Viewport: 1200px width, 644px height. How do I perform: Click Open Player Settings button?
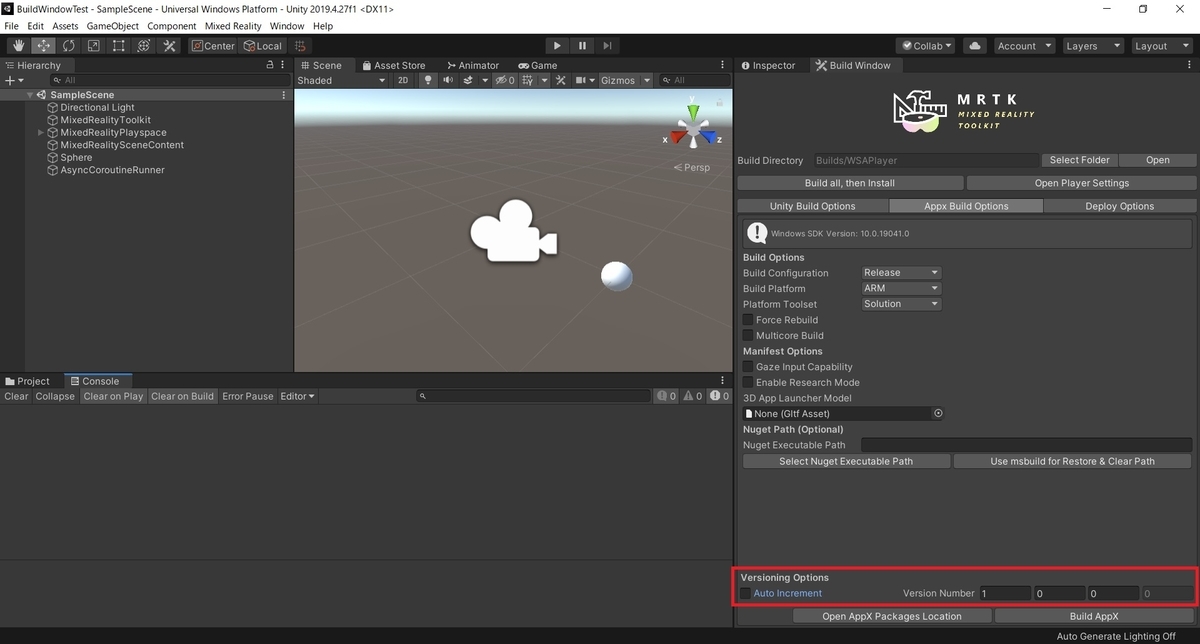(x=1081, y=183)
